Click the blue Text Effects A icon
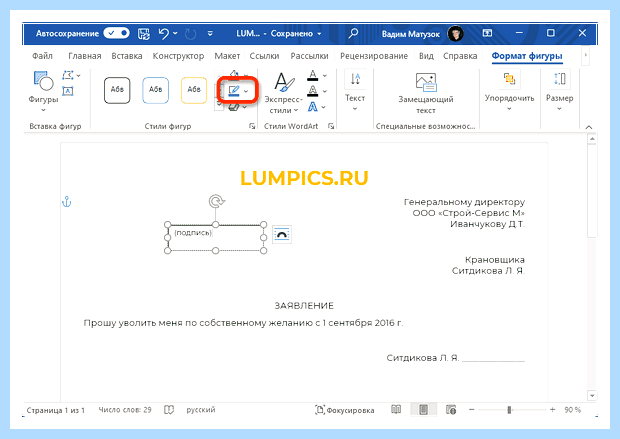The width and height of the screenshot is (620, 439). [x=313, y=107]
